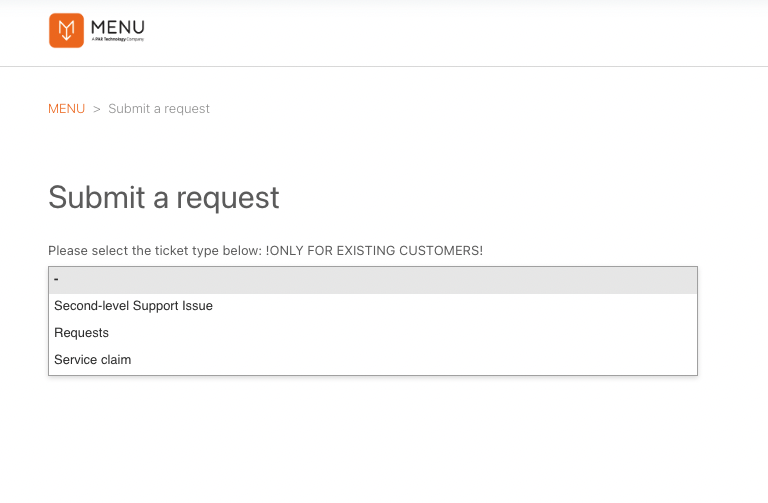This screenshot has width=768, height=503.
Task: Click the word Requests in the list
Action: [81, 333]
